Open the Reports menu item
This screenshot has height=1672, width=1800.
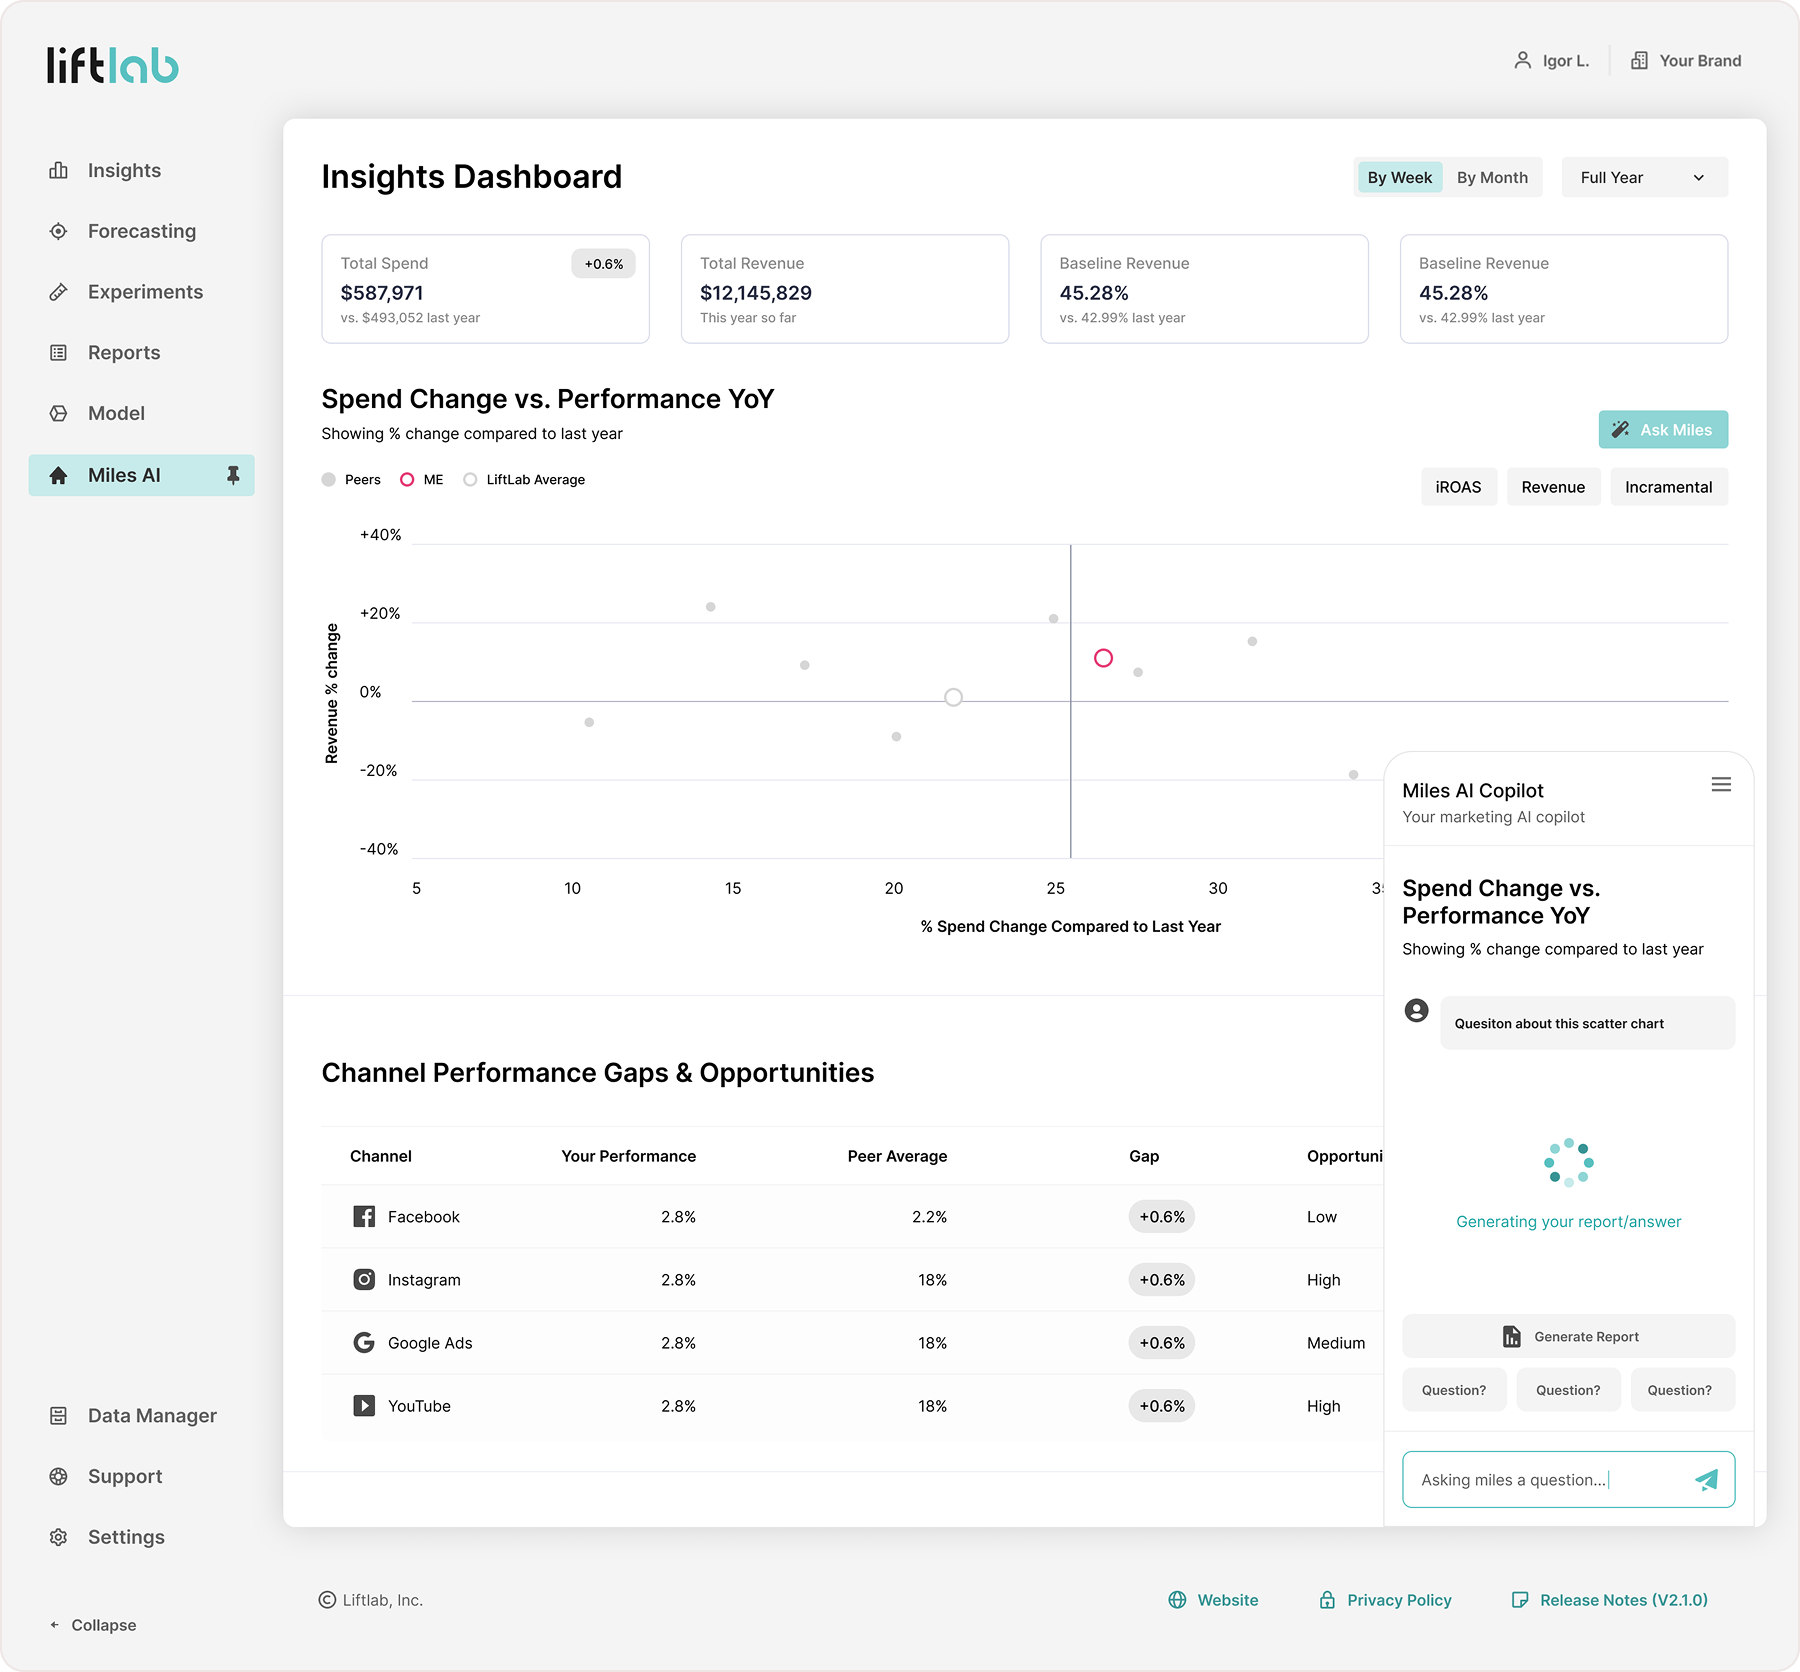click(x=124, y=353)
